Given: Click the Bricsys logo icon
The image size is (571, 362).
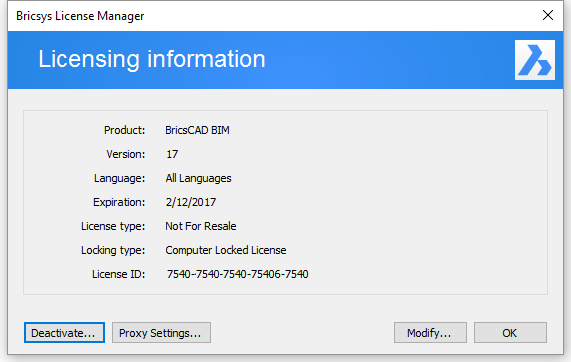Looking at the screenshot, I should click(x=535, y=60).
